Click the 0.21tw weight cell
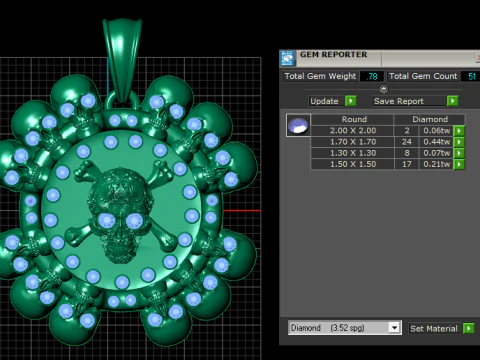This screenshot has height=360, width=480. (x=436, y=164)
